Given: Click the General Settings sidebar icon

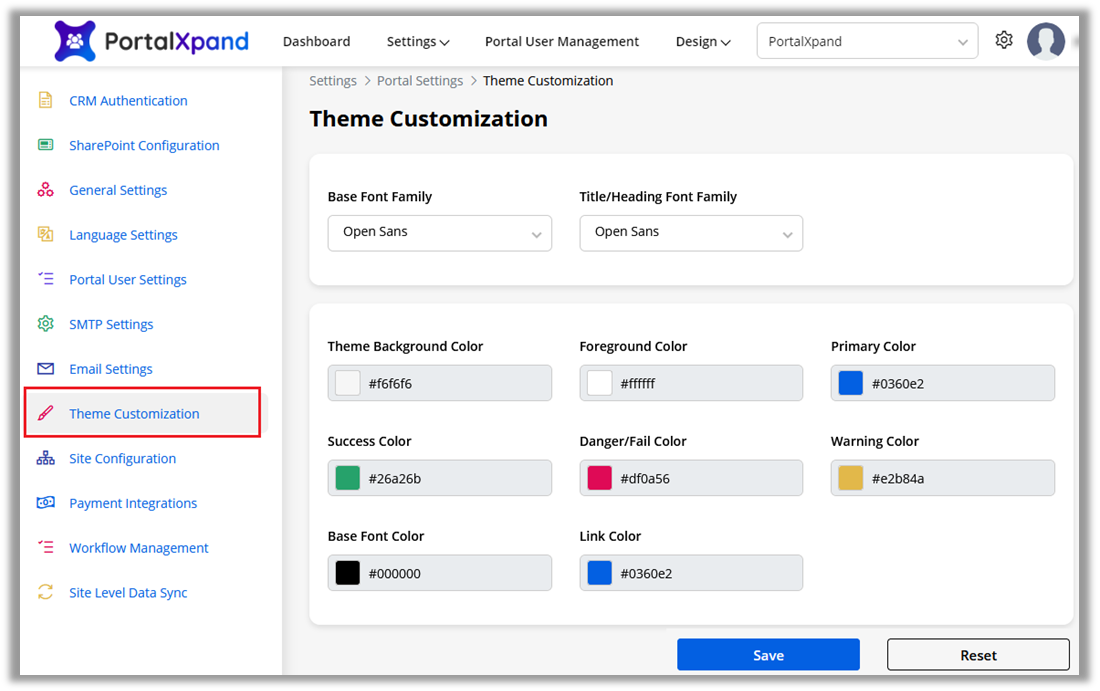Looking at the screenshot, I should pos(45,190).
